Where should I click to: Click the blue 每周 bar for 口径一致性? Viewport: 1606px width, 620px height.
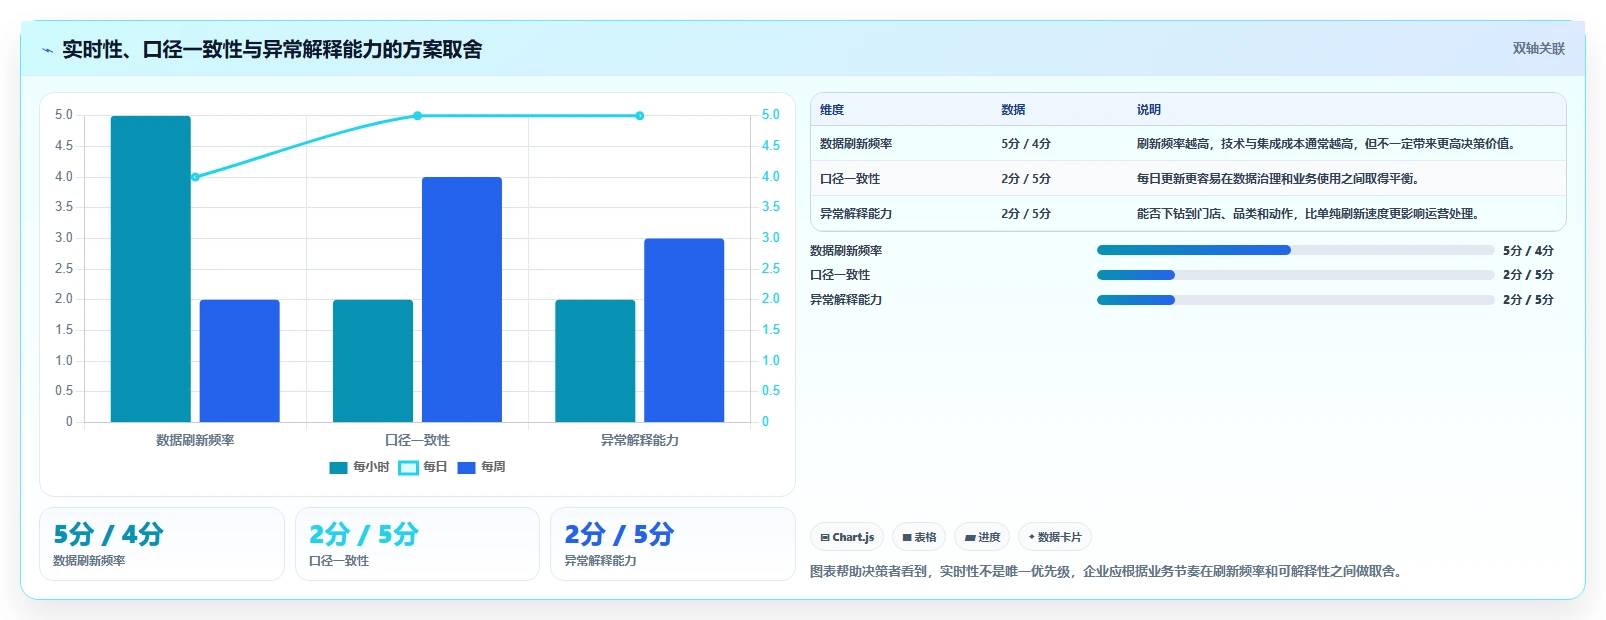(462, 300)
